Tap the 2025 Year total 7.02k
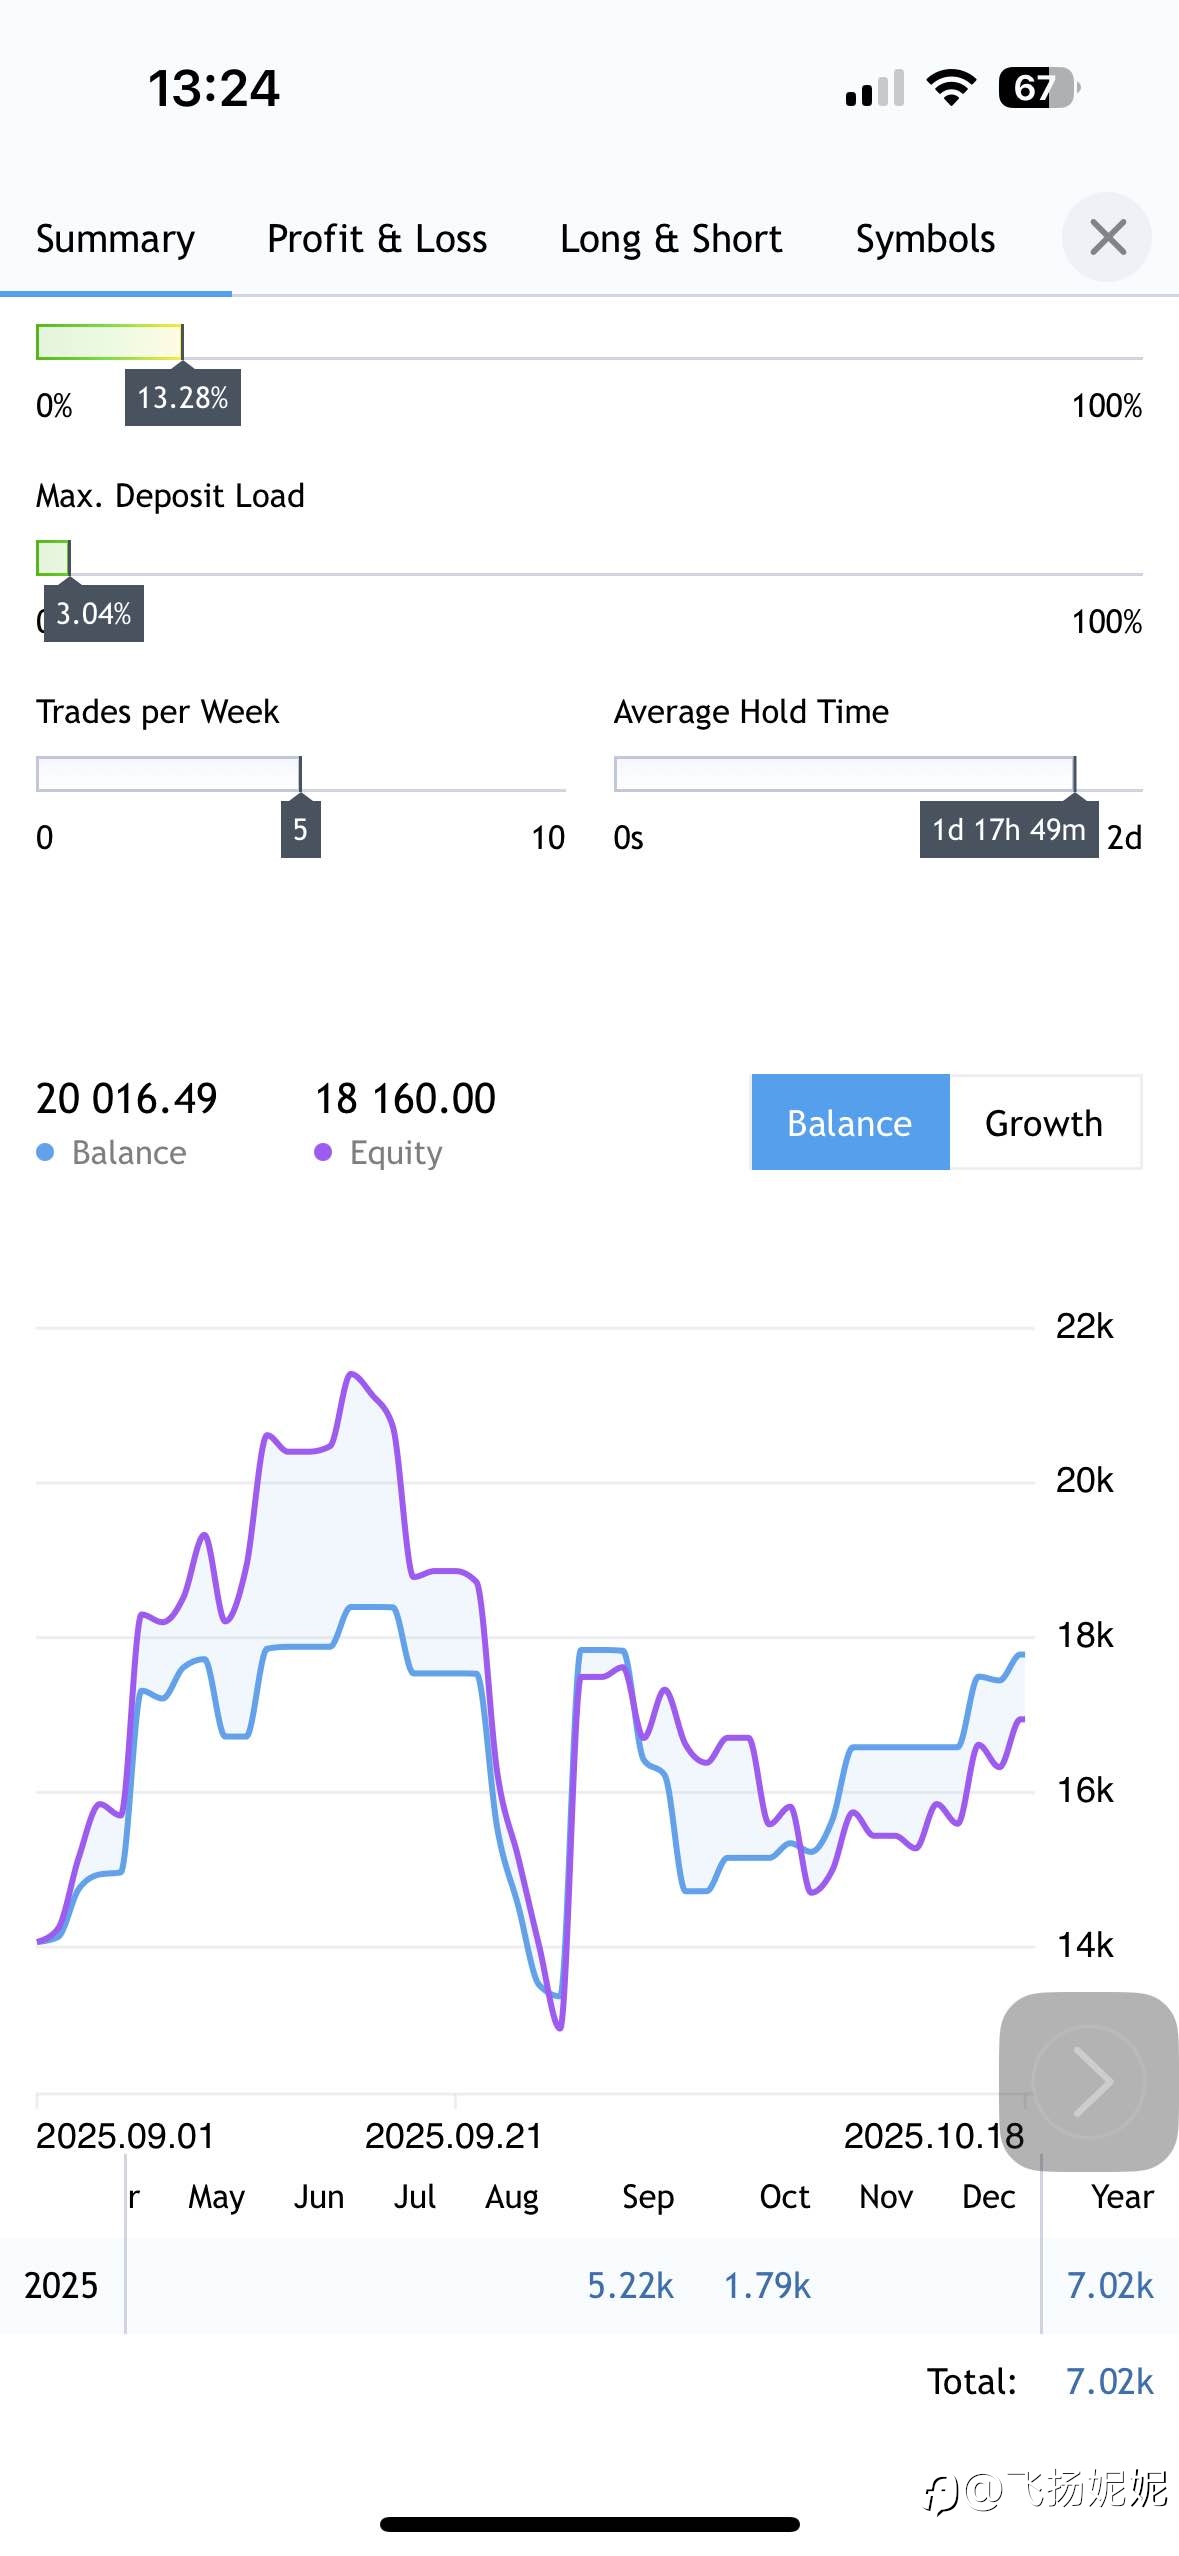Image resolution: width=1179 pixels, height=2556 pixels. pos(1110,2286)
